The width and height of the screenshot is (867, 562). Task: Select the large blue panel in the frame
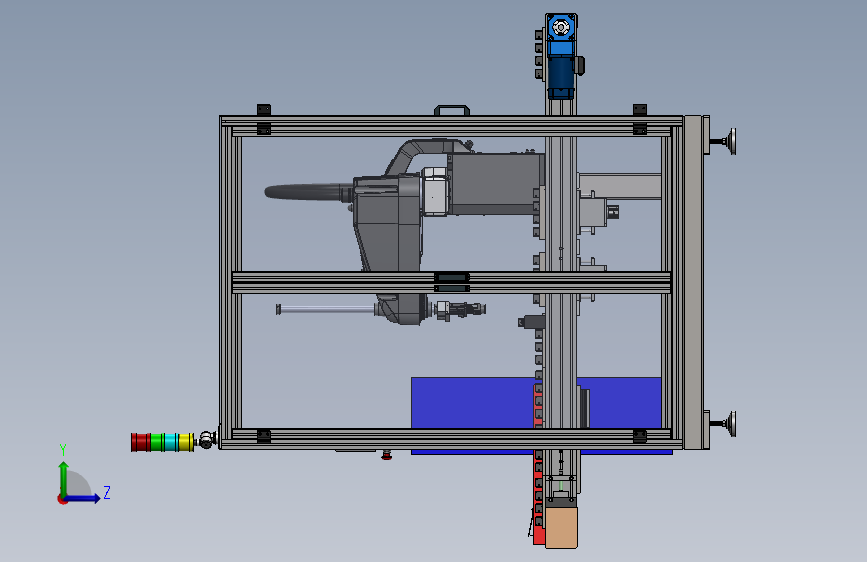pyautogui.click(x=476, y=403)
